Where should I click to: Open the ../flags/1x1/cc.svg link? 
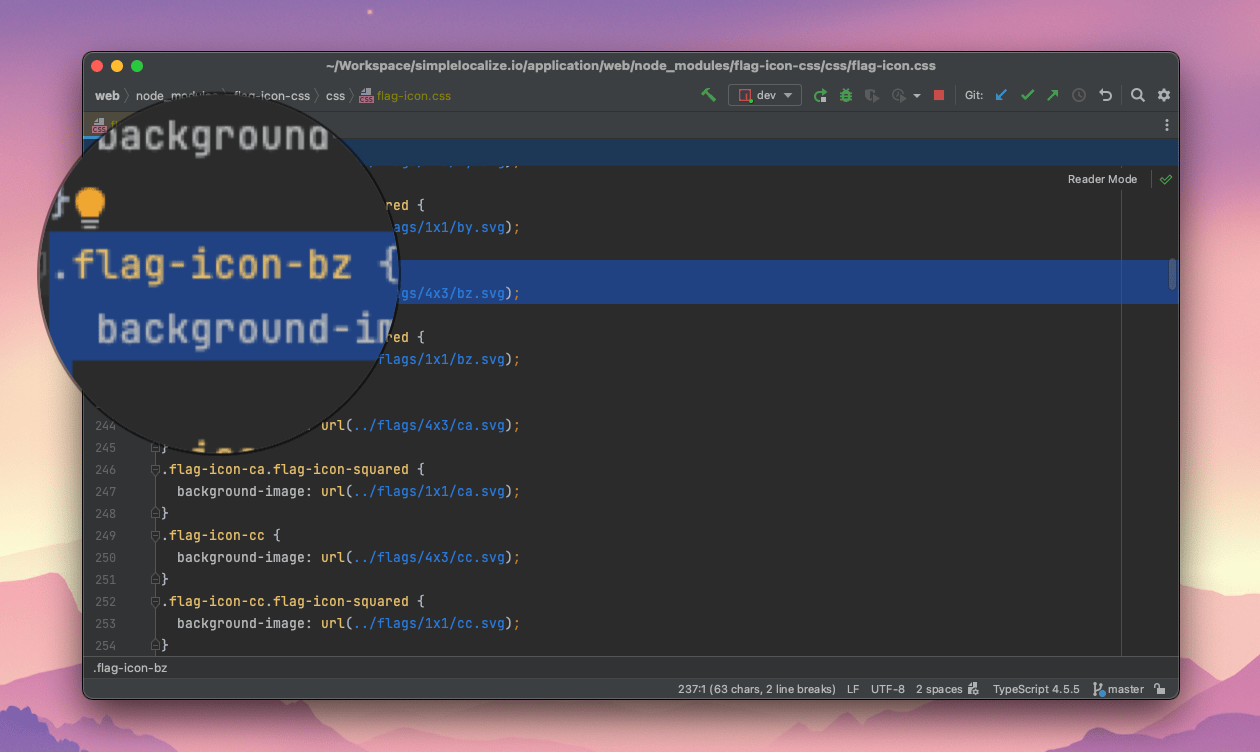pyautogui.click(x=429, y=623)
